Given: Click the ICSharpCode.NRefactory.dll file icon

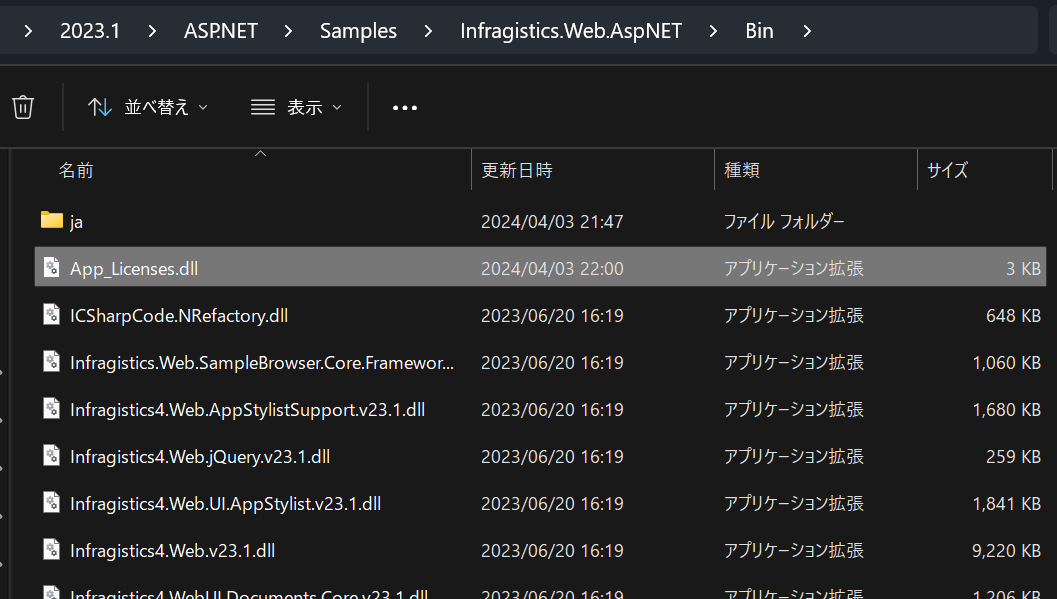Looking at the screenshot, I should tap(52, 315).
